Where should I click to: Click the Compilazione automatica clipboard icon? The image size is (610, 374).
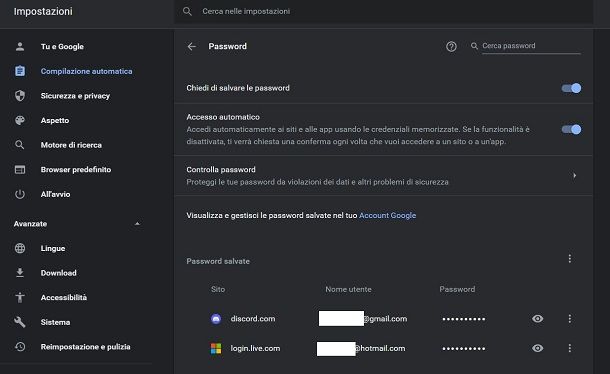(20, 71)
